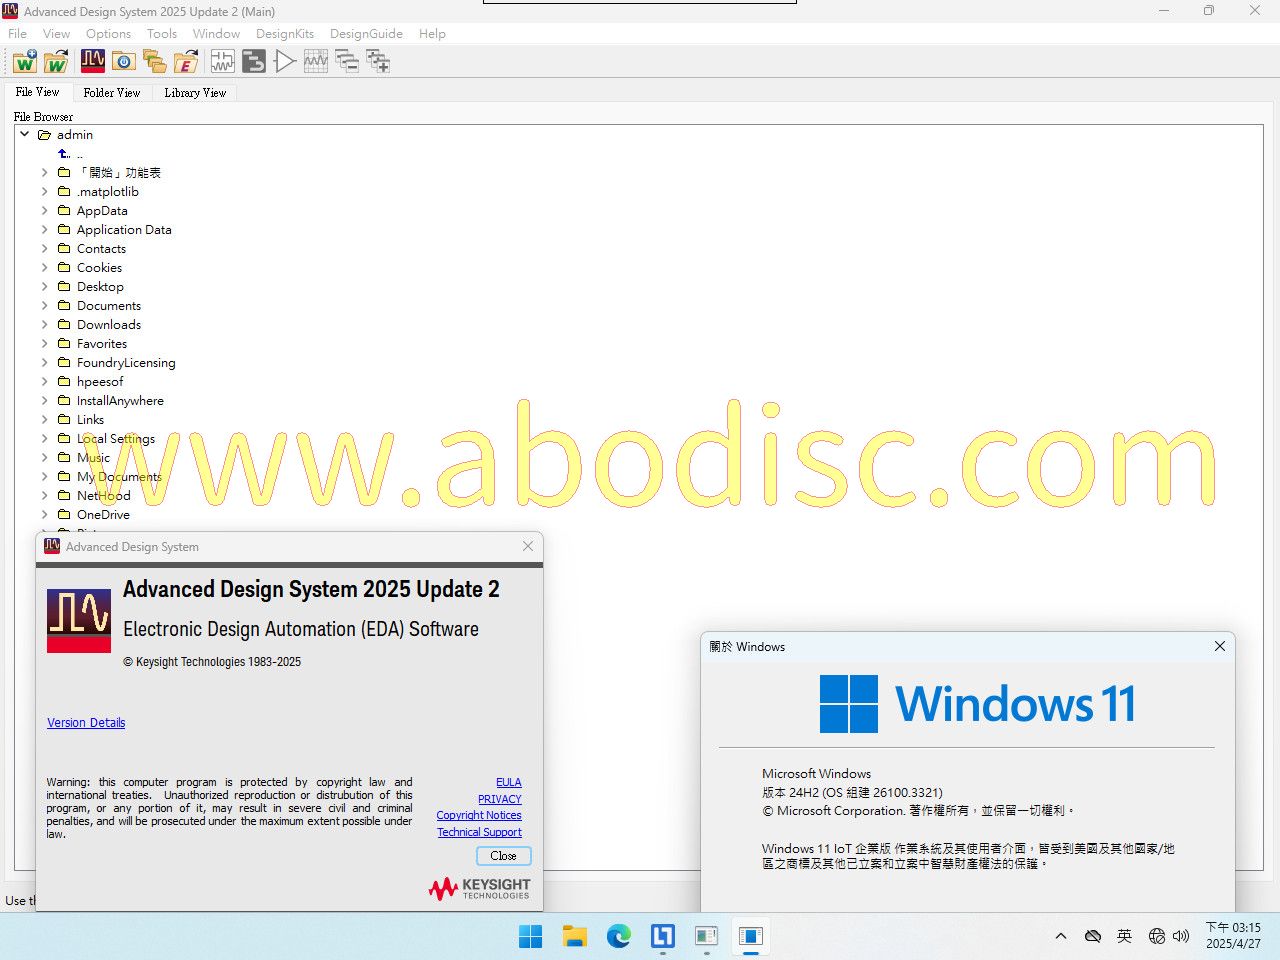Screen dimensions: 1280x960
Task: Click Start button on Windows taskbar
Action: point(530,936)
